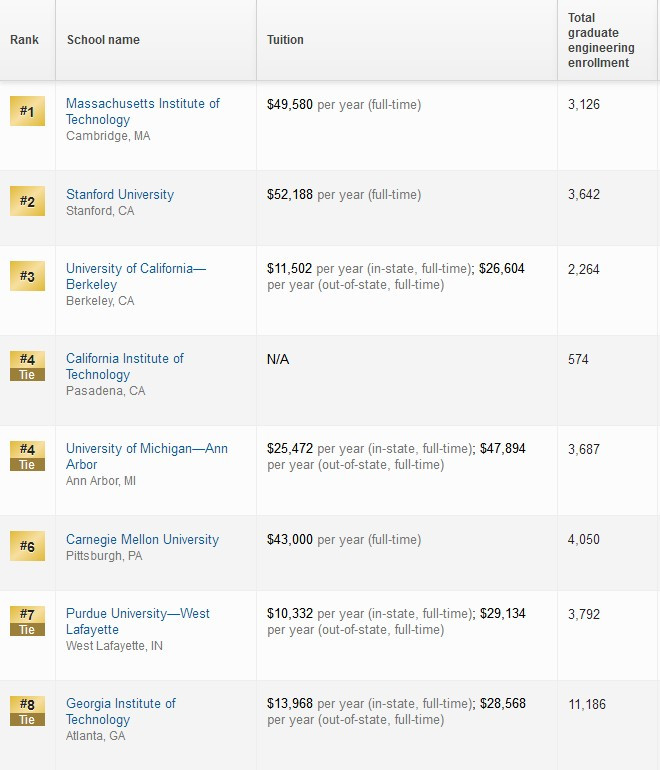Open Massachusetts Institute of Technology link
Screen dimensions: 660x770
click(143, 111)
